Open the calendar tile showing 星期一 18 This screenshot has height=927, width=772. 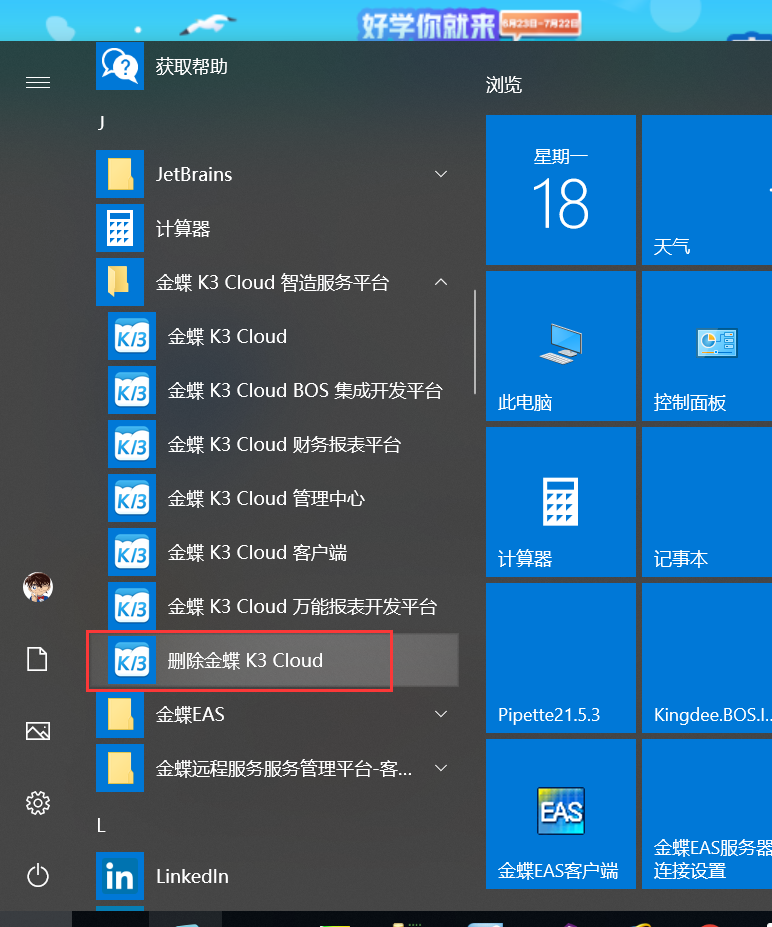point(561,190)
